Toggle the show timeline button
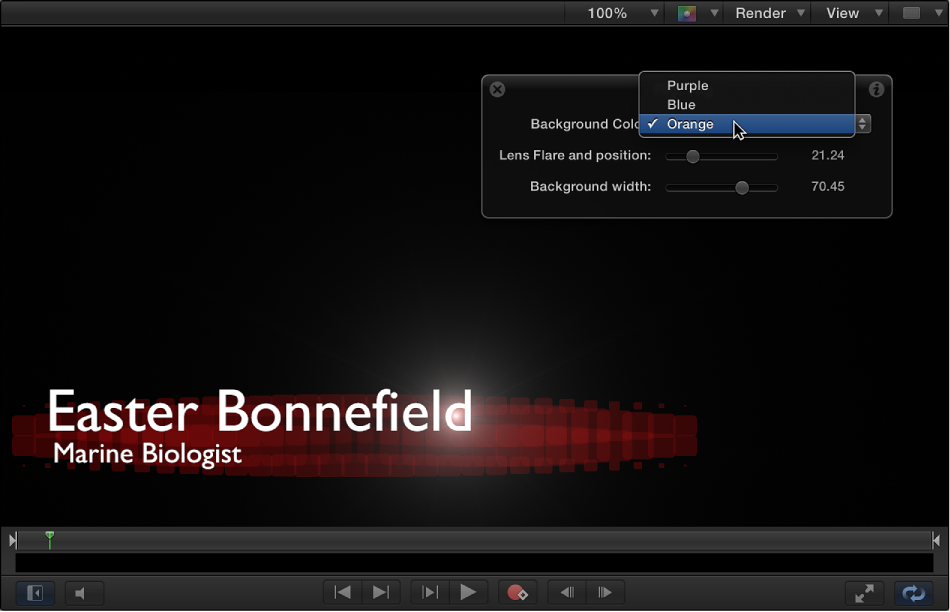This screenshot has height=612, width=950. pyautogui.click(x=34, y=592)
